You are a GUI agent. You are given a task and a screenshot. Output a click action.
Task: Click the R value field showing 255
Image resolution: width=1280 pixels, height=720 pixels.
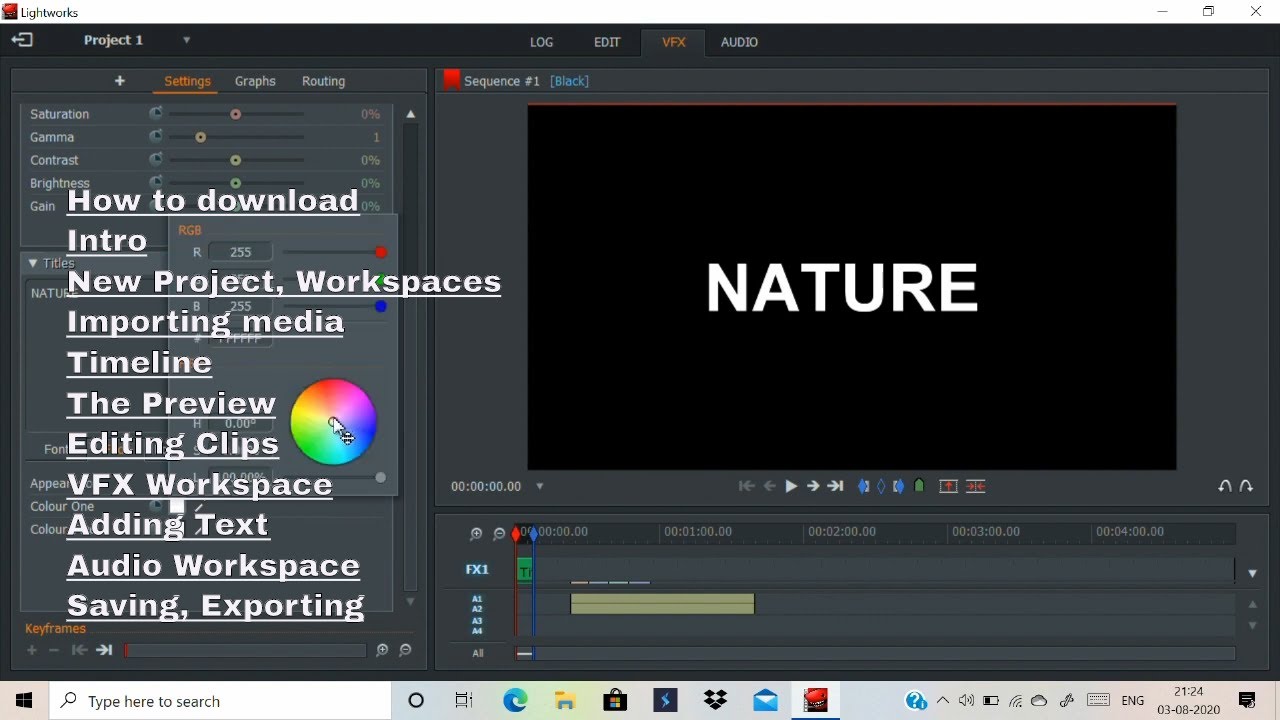pos(241,252)
